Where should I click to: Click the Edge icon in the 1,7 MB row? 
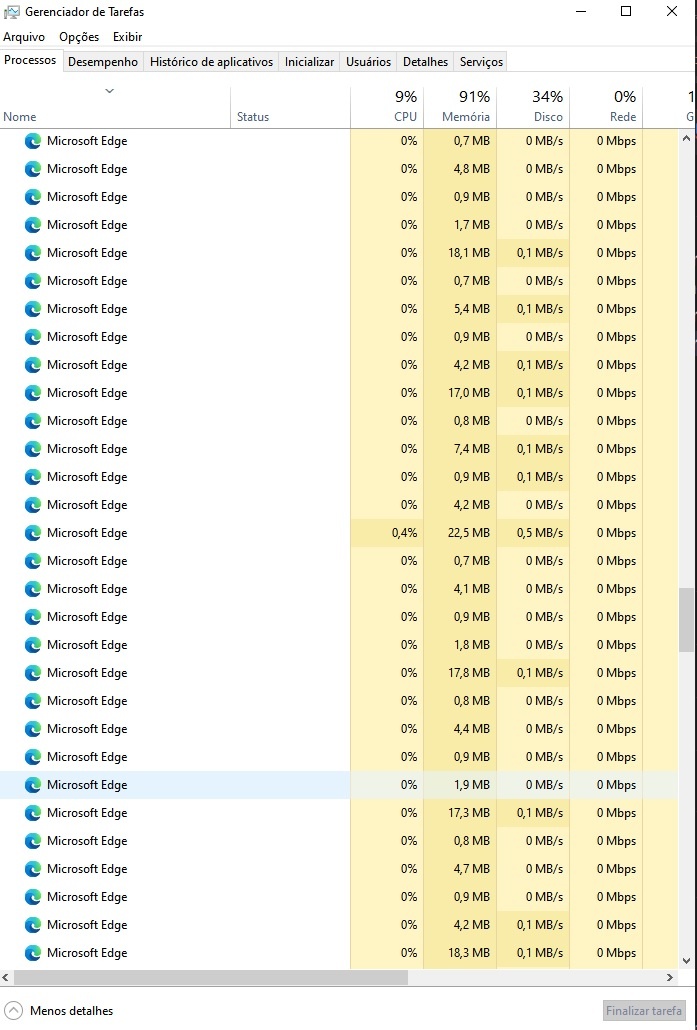33,225
